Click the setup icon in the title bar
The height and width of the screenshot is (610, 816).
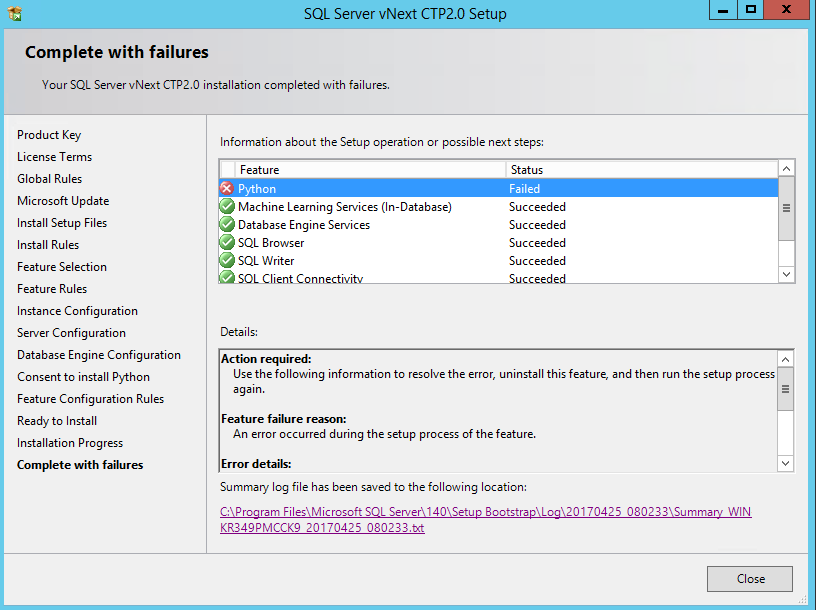click(x=15, y=13)
